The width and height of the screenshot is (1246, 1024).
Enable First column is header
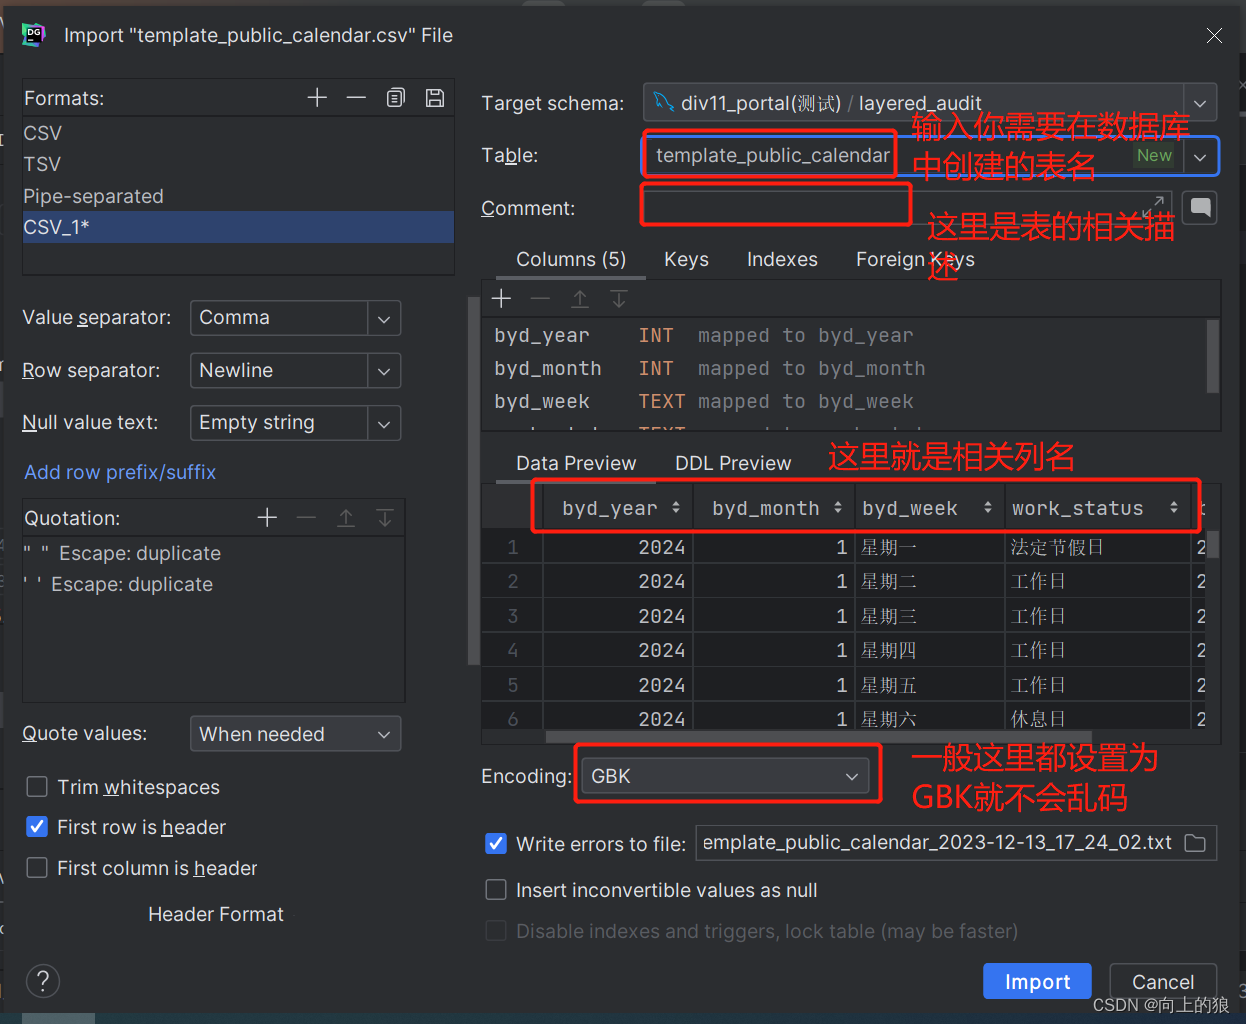pyautogui.click(x=37, y=868)
